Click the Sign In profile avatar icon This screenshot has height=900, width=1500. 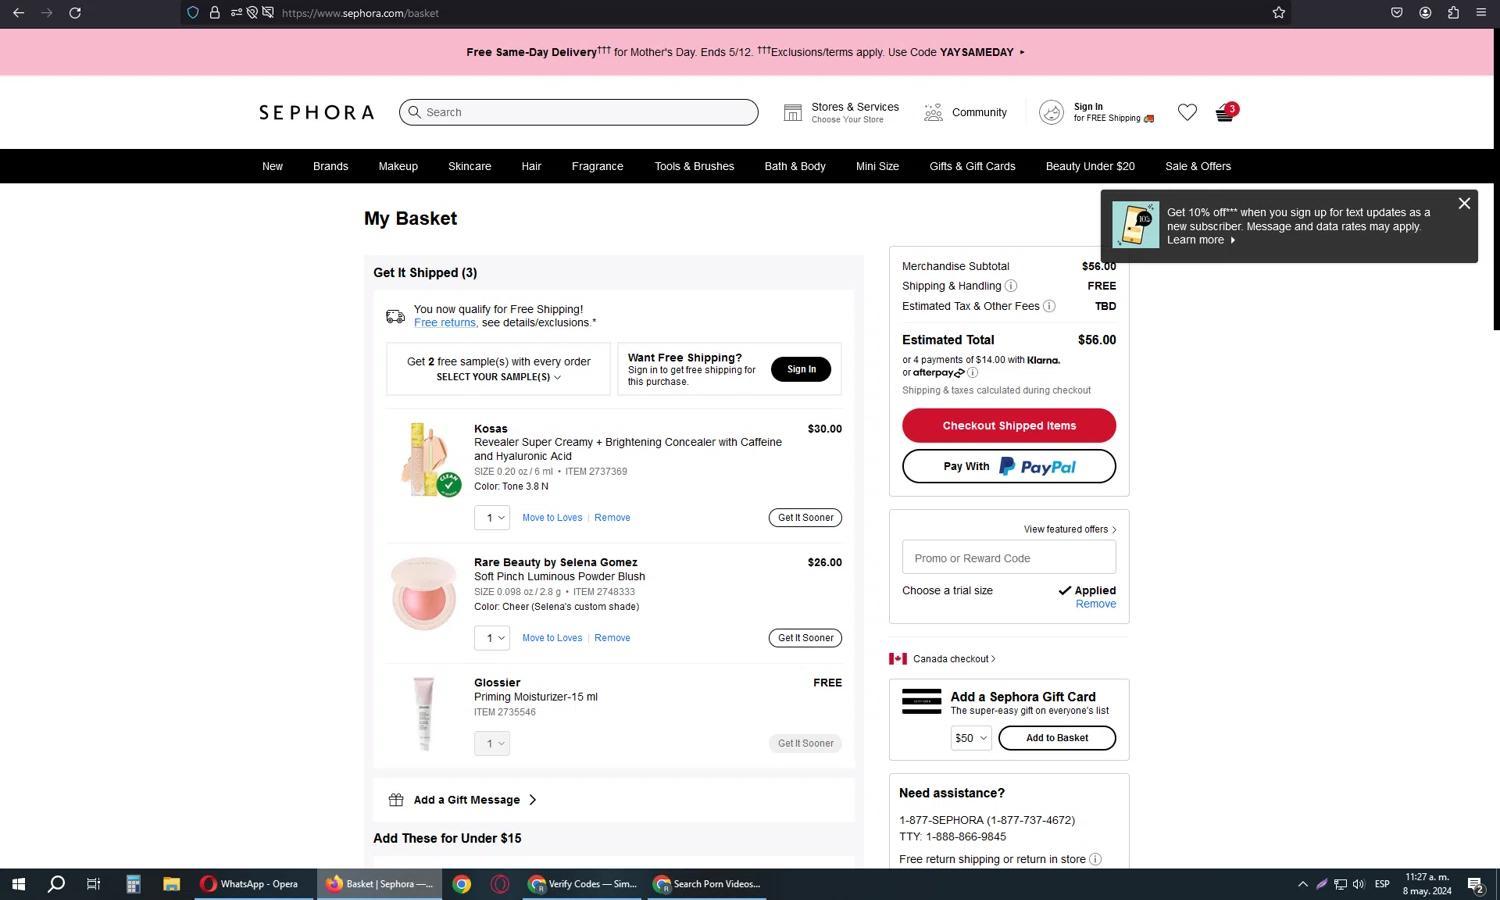coord(1051,113)
